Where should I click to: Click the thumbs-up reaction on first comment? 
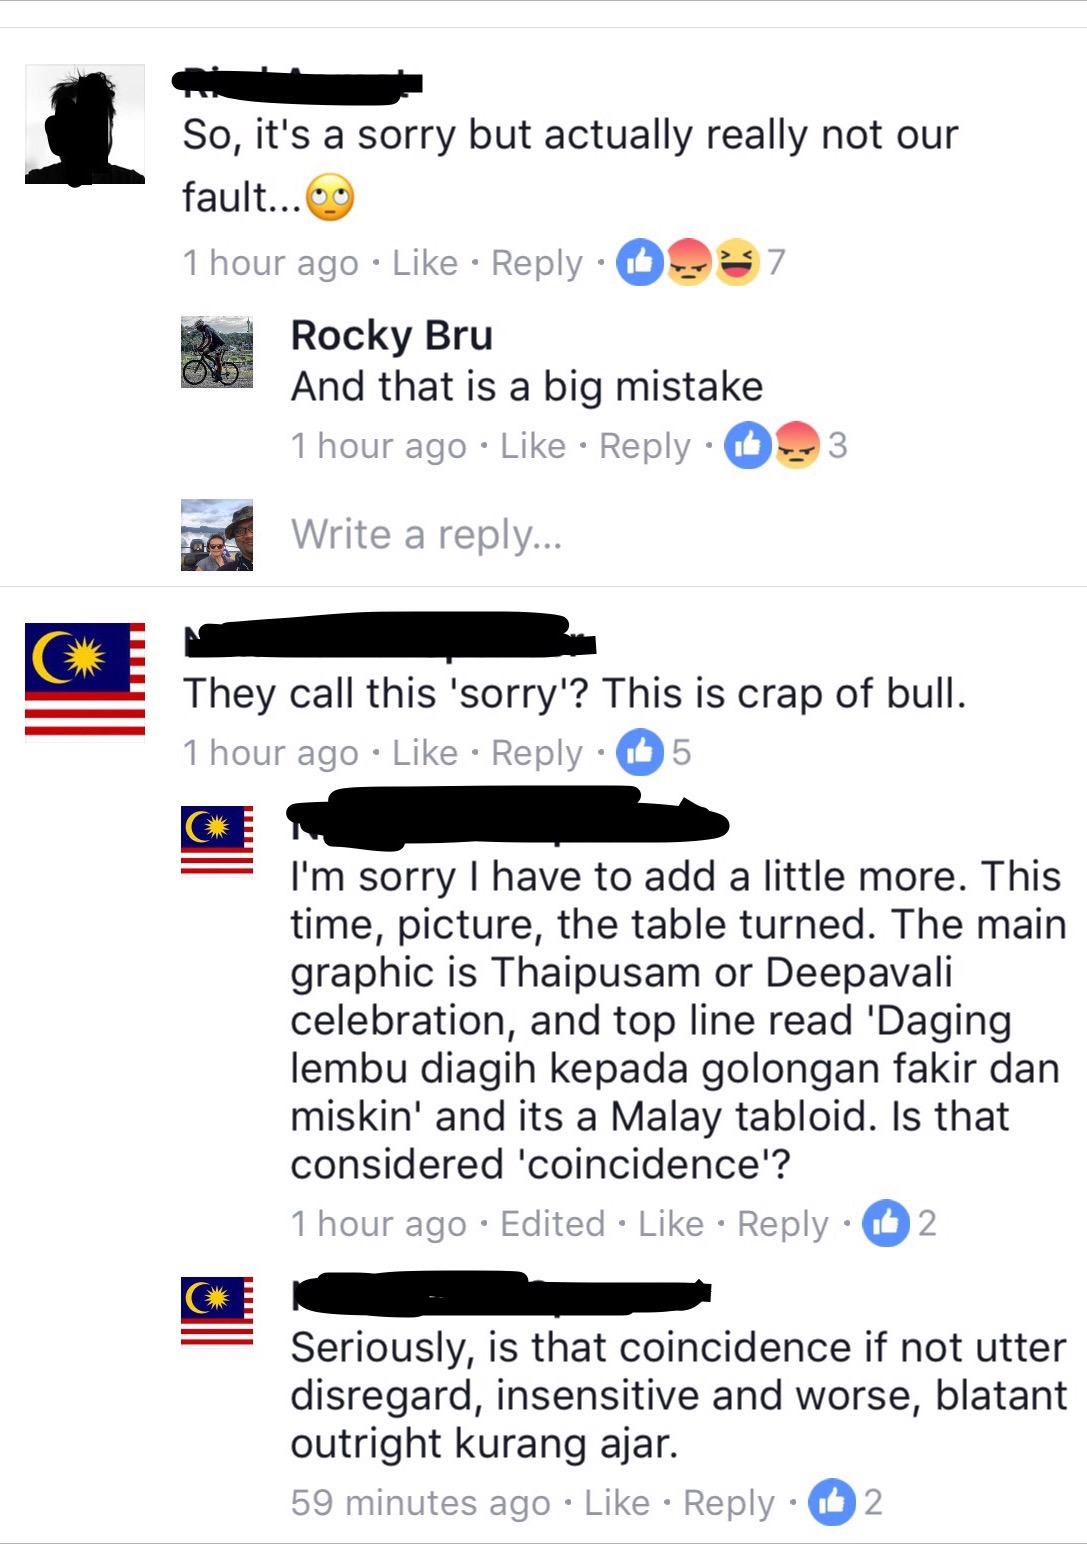640,262
